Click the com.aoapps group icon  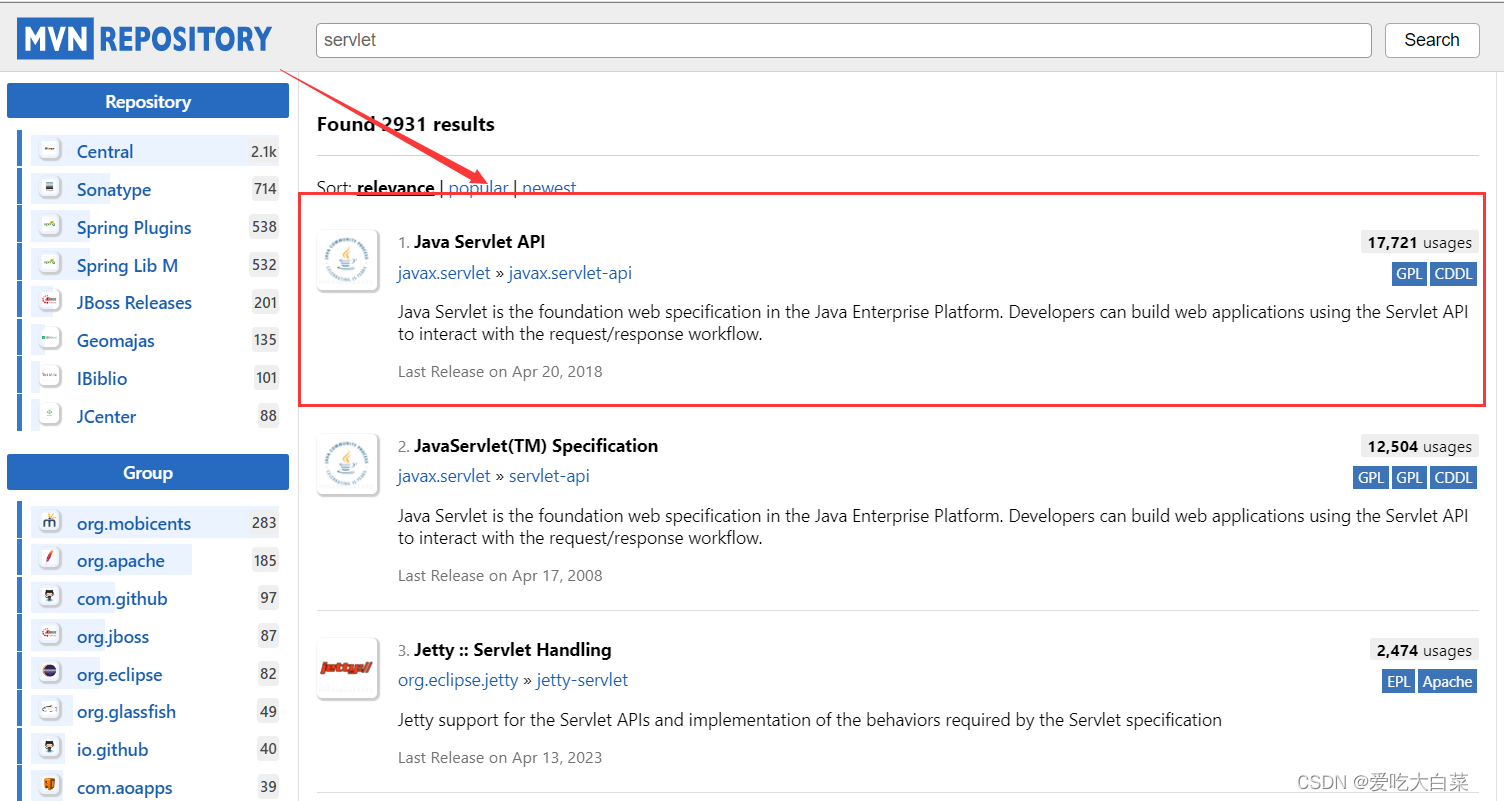49,786
